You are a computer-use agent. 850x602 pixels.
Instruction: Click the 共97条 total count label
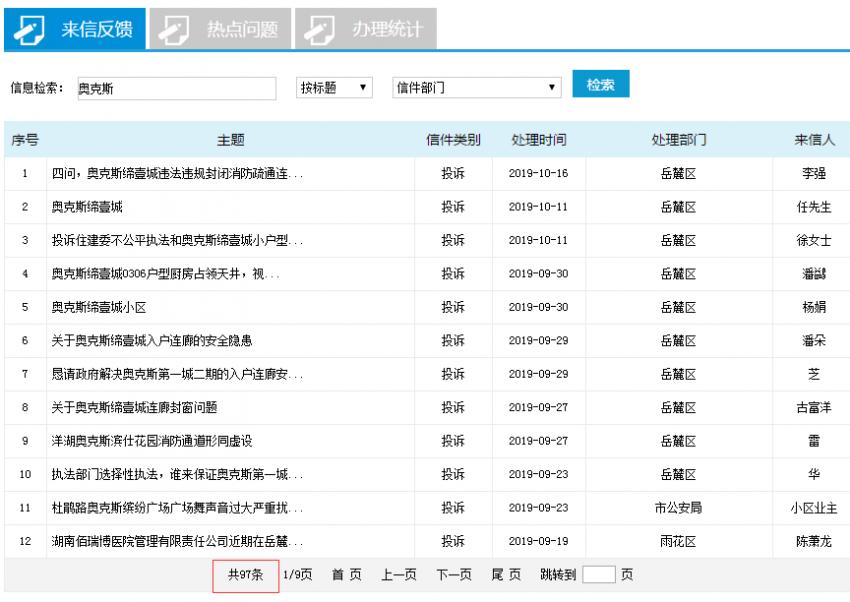[x=243, y=575]
